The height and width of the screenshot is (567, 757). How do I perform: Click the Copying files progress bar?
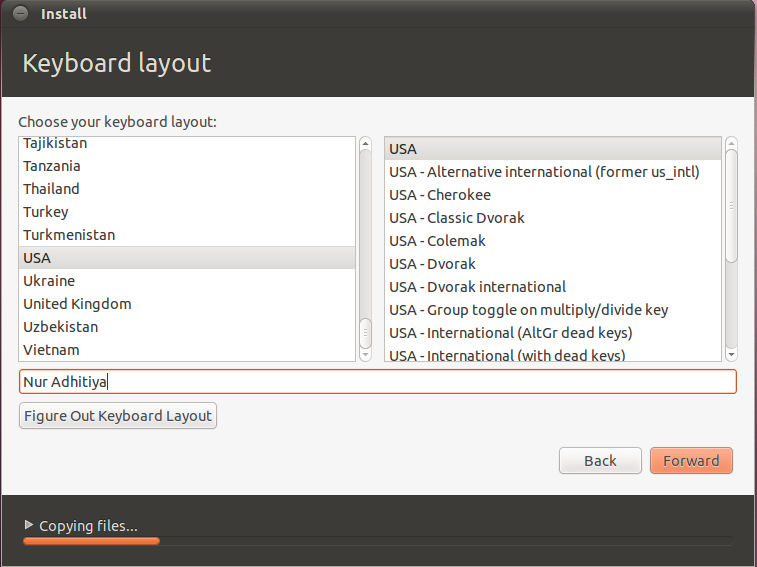coord(378,541)
